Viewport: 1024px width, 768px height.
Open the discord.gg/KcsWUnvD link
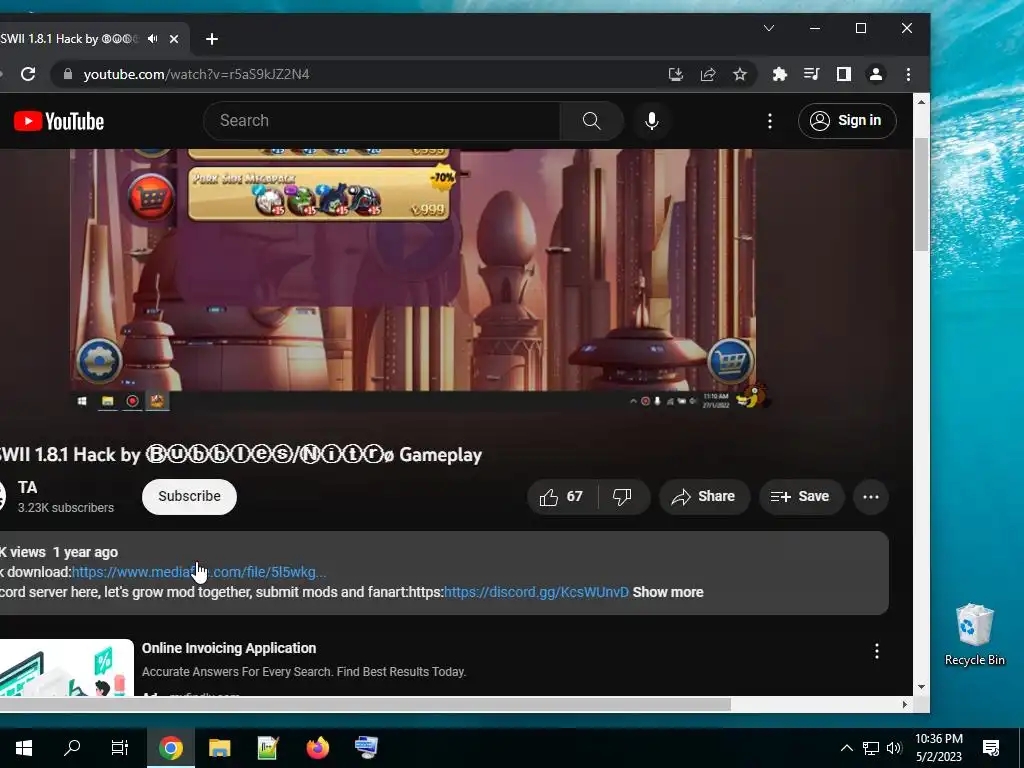(536, 592)
